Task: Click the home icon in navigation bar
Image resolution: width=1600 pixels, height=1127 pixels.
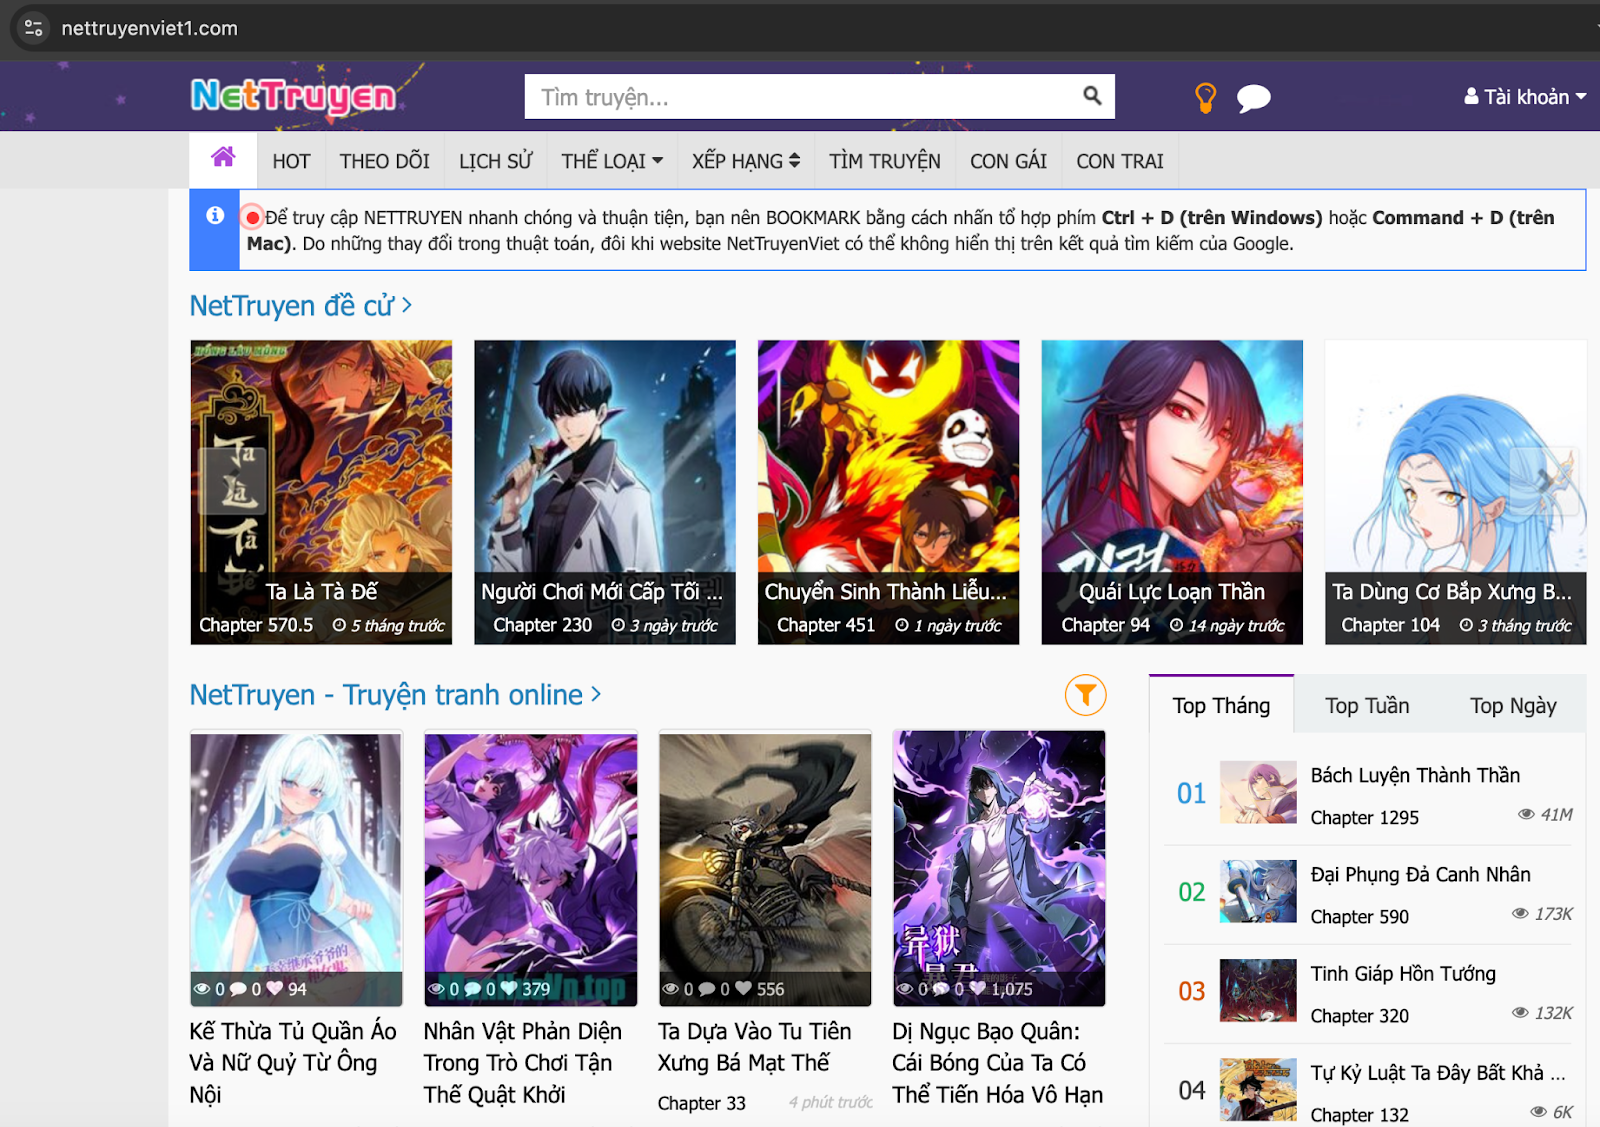Action: [223, 158]
